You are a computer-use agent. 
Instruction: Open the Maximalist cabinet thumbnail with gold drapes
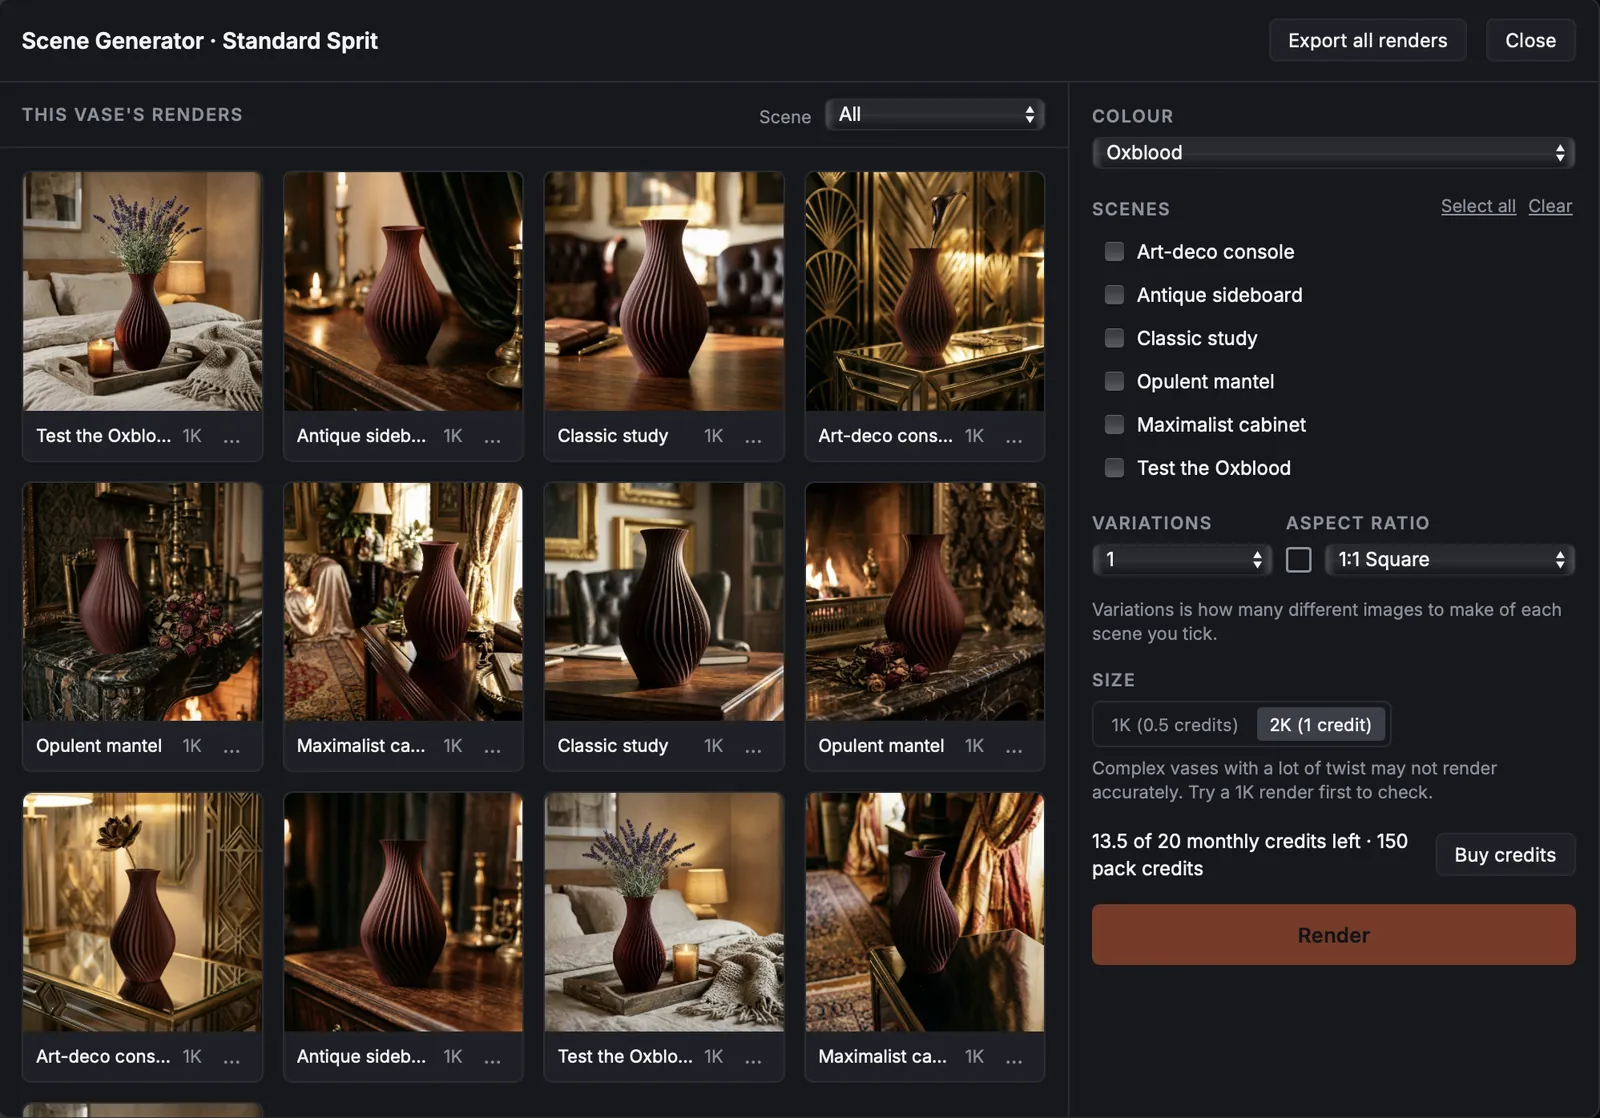click(x=925, y=912)
